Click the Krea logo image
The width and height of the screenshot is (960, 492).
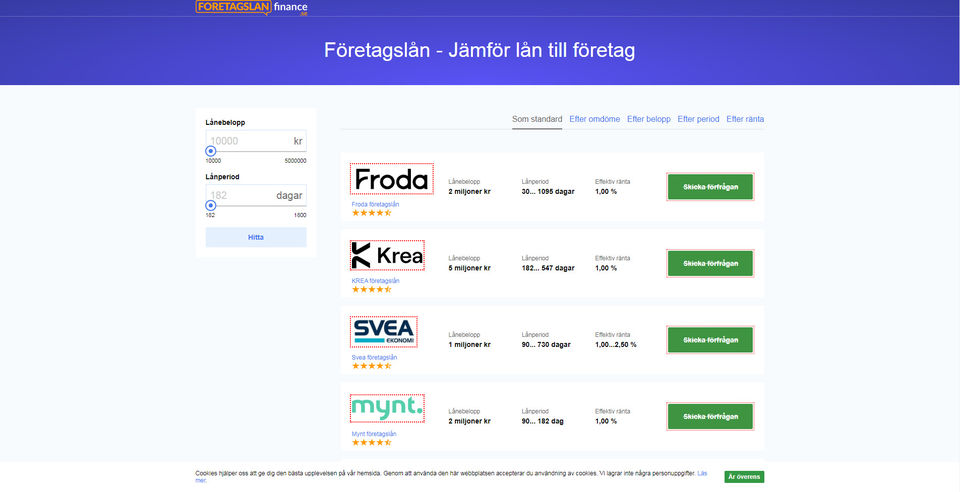[387, 256]
